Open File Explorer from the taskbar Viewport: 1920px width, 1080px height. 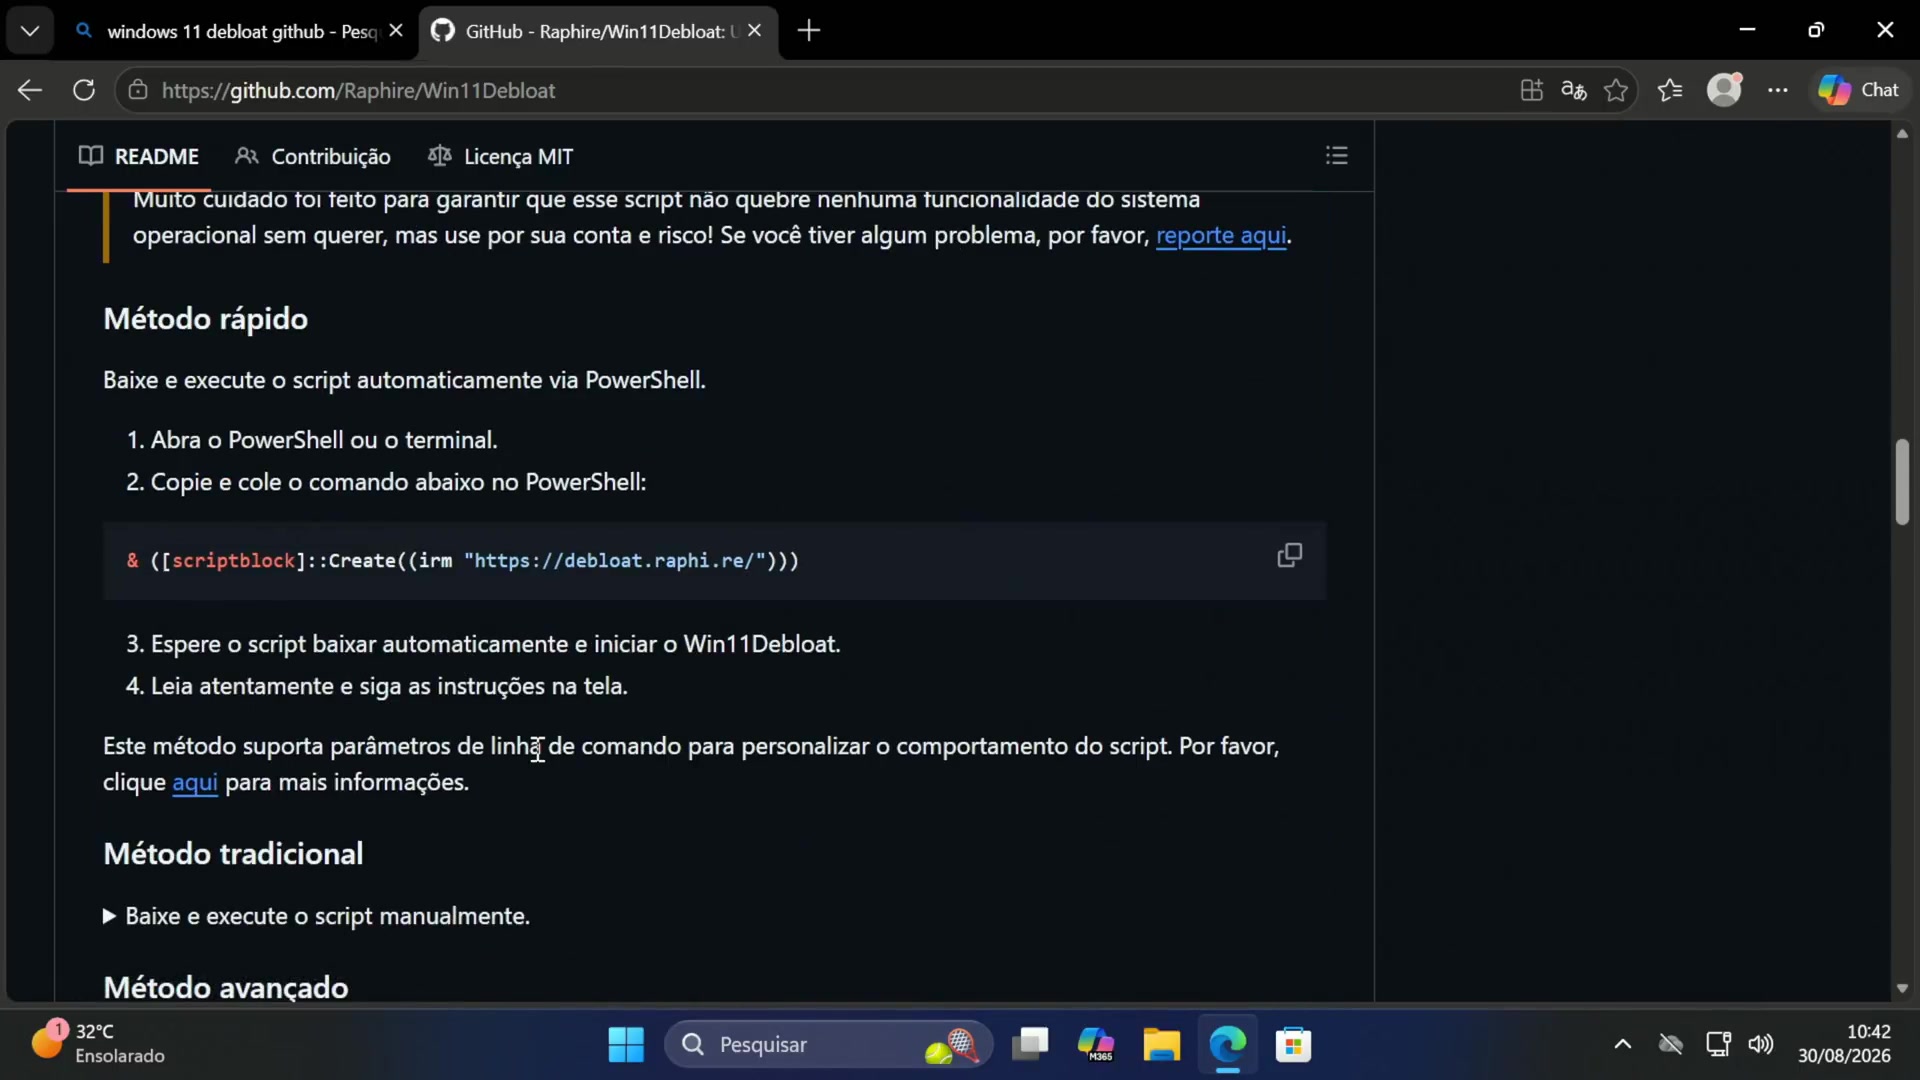pos(1161,1045)
